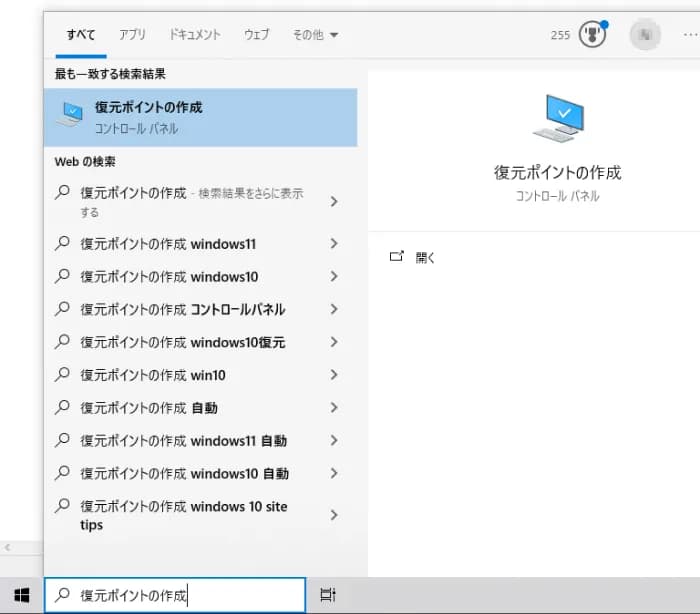The width and height of the screenshot is (700, 614).
Task: Open the Windows Start menu
Action: 21,595
